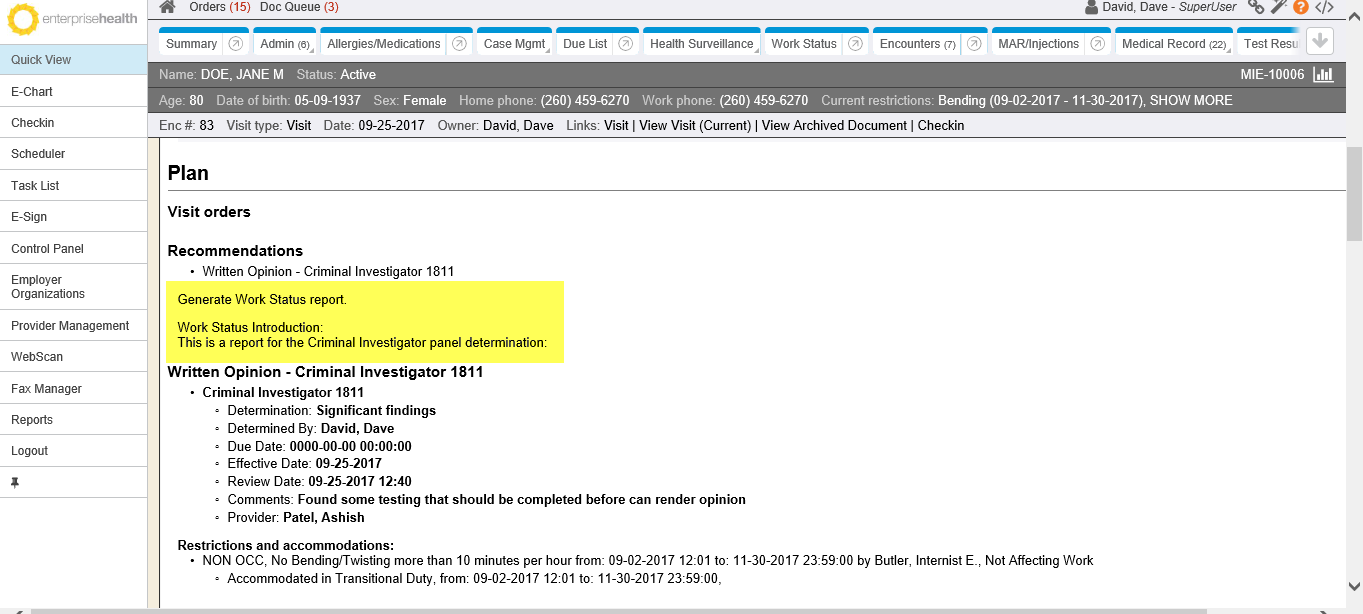The width and height of the screenshot is (1363, 614).
Task: Click the magic wand icon
Action: pyautogui.click(x=1279, y=7)
